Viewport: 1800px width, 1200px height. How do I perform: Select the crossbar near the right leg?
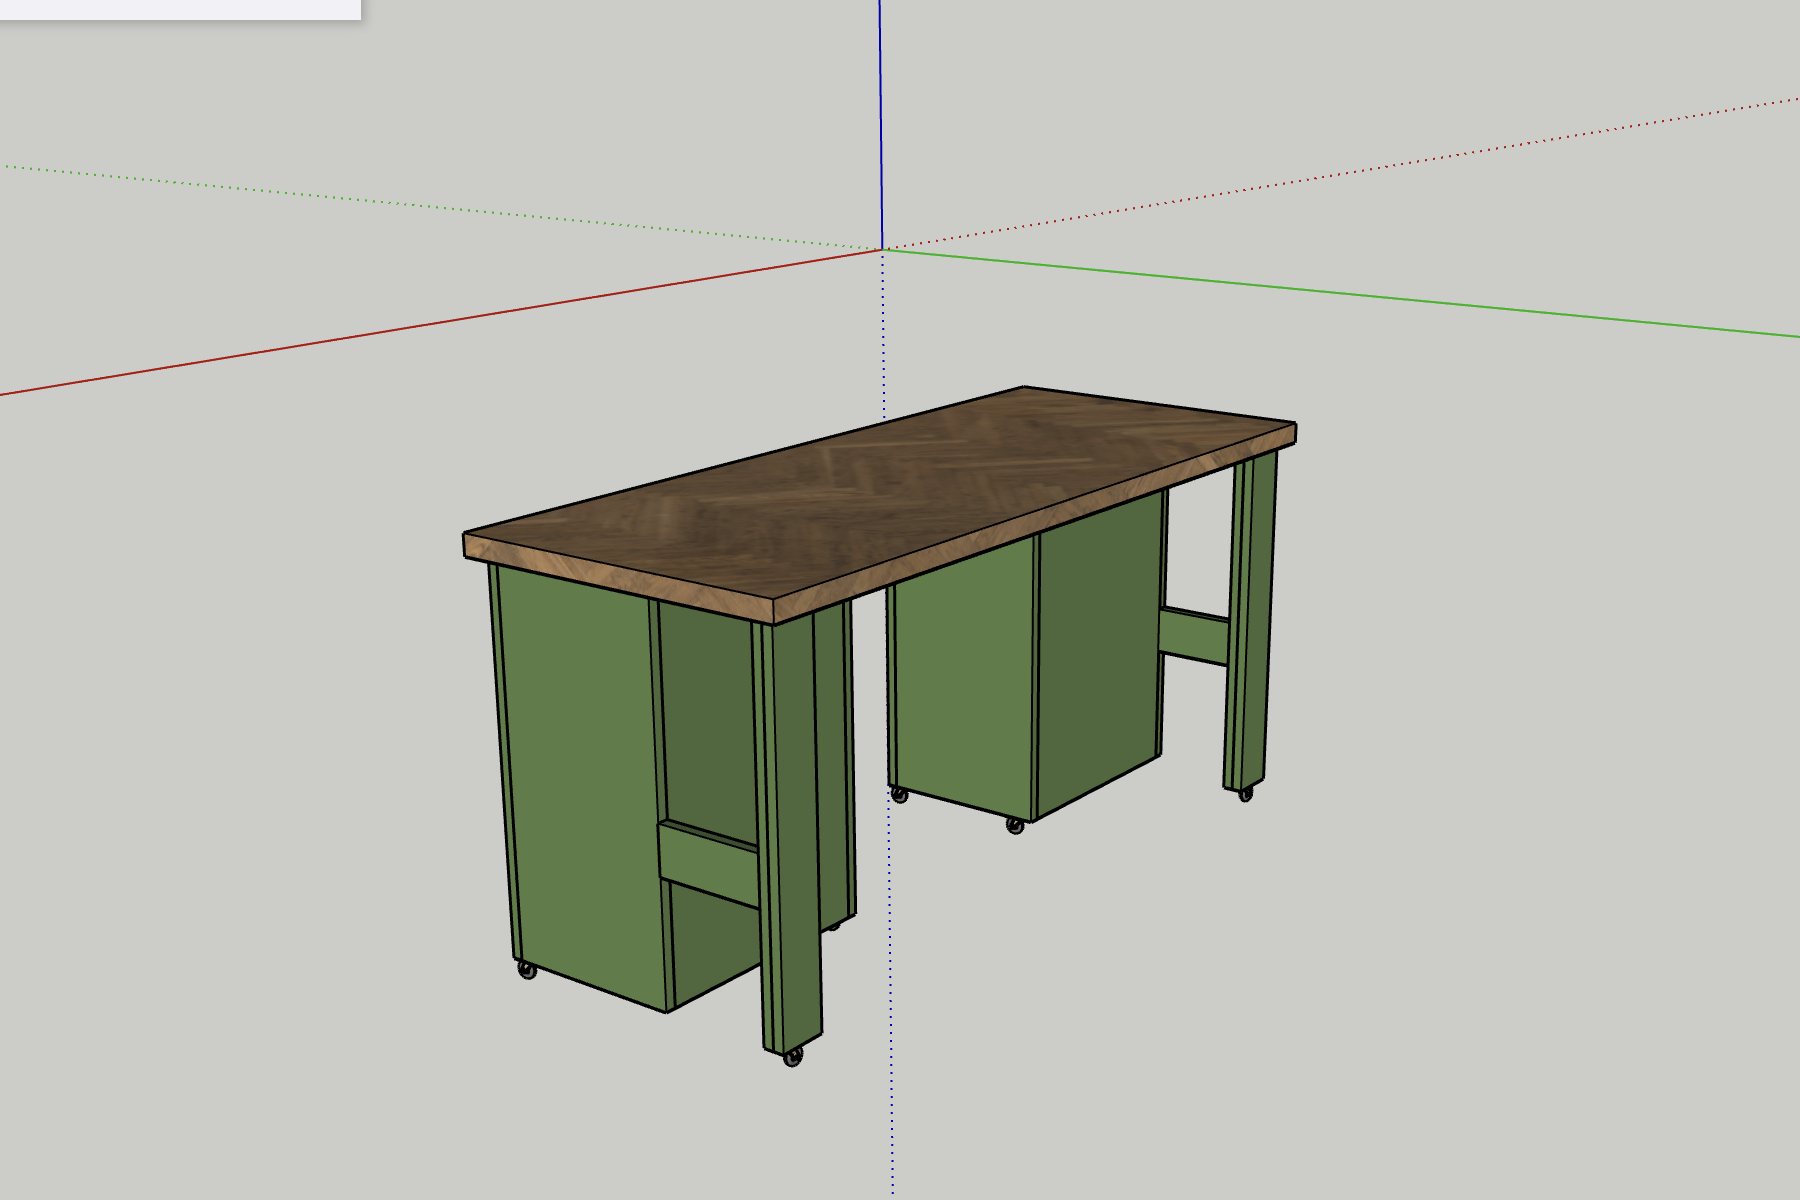pyautogui.click(x=1194, y=635)
